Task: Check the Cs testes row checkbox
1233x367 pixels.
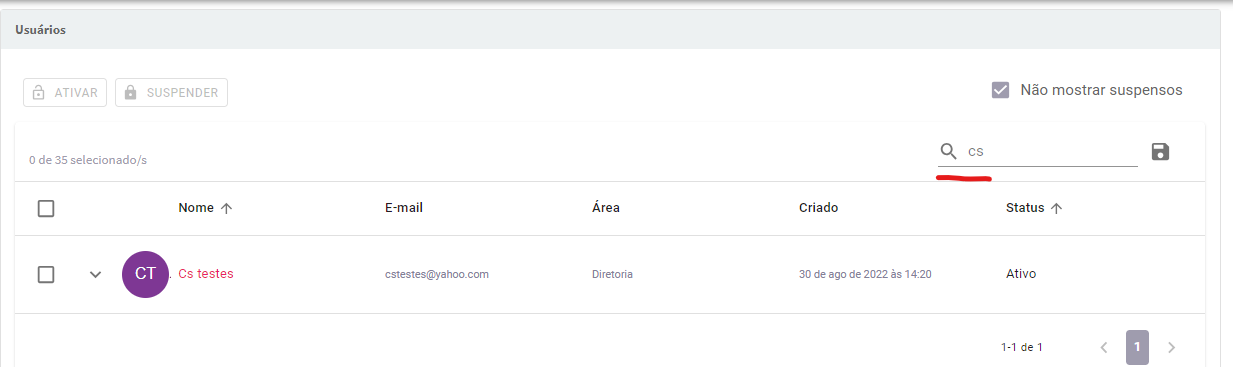Action: (x=46, y=274)
